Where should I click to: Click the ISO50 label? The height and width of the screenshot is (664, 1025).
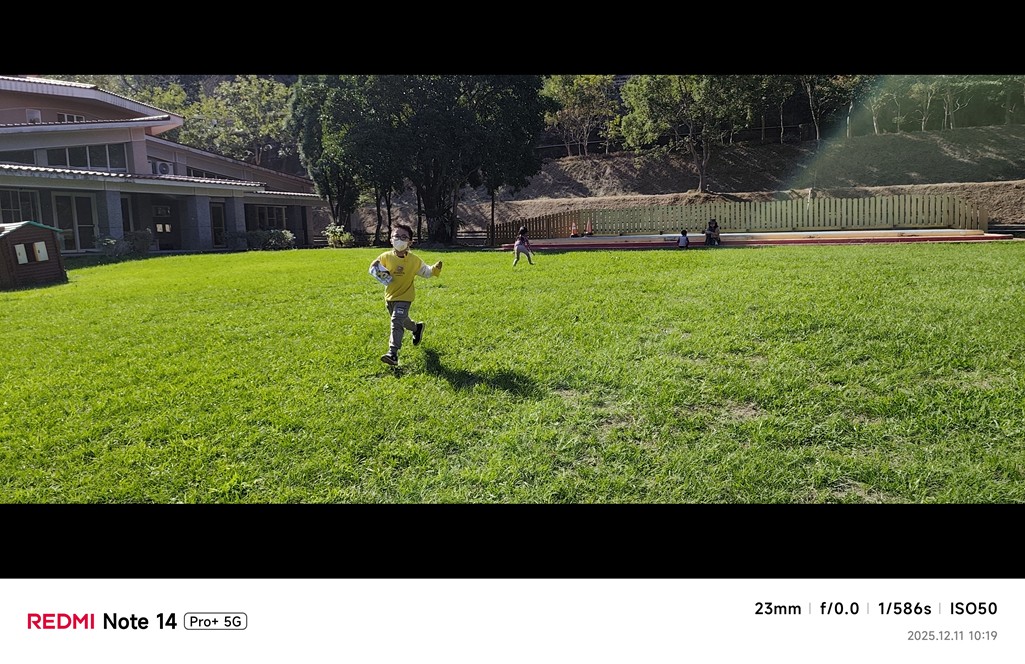(973, 608)
